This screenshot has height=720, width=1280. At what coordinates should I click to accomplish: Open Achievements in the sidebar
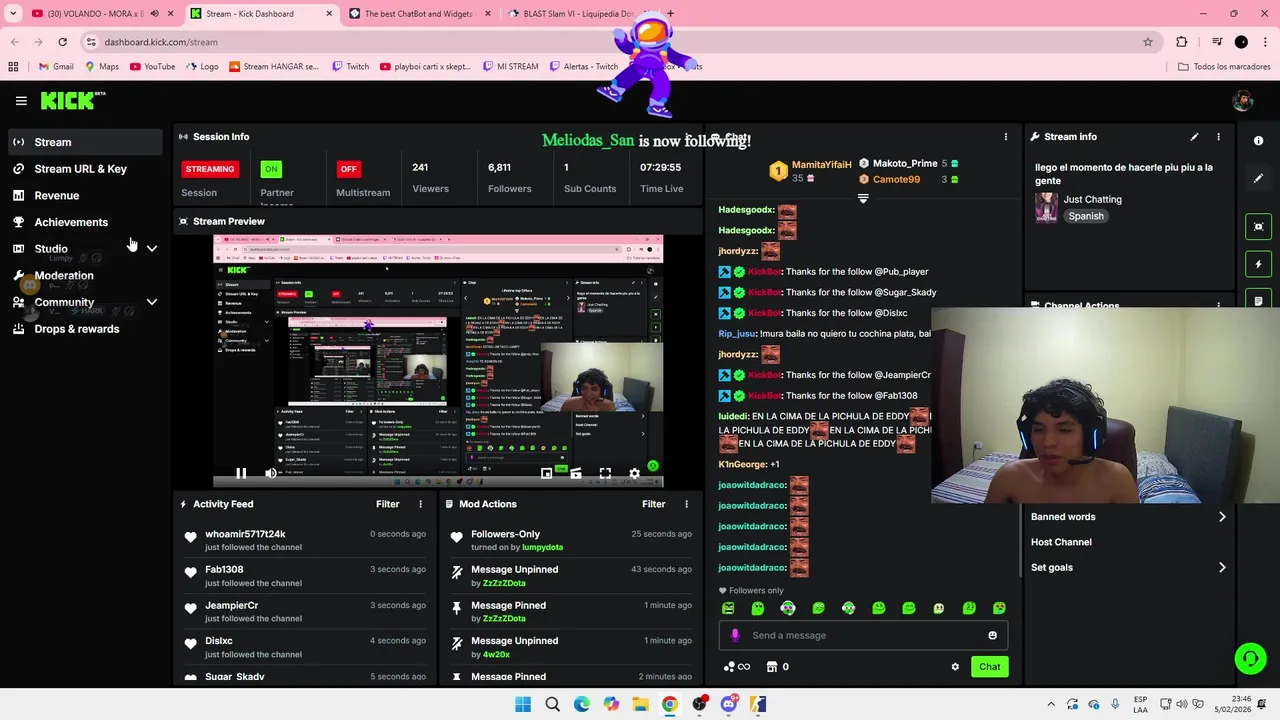tap(85, 222)
